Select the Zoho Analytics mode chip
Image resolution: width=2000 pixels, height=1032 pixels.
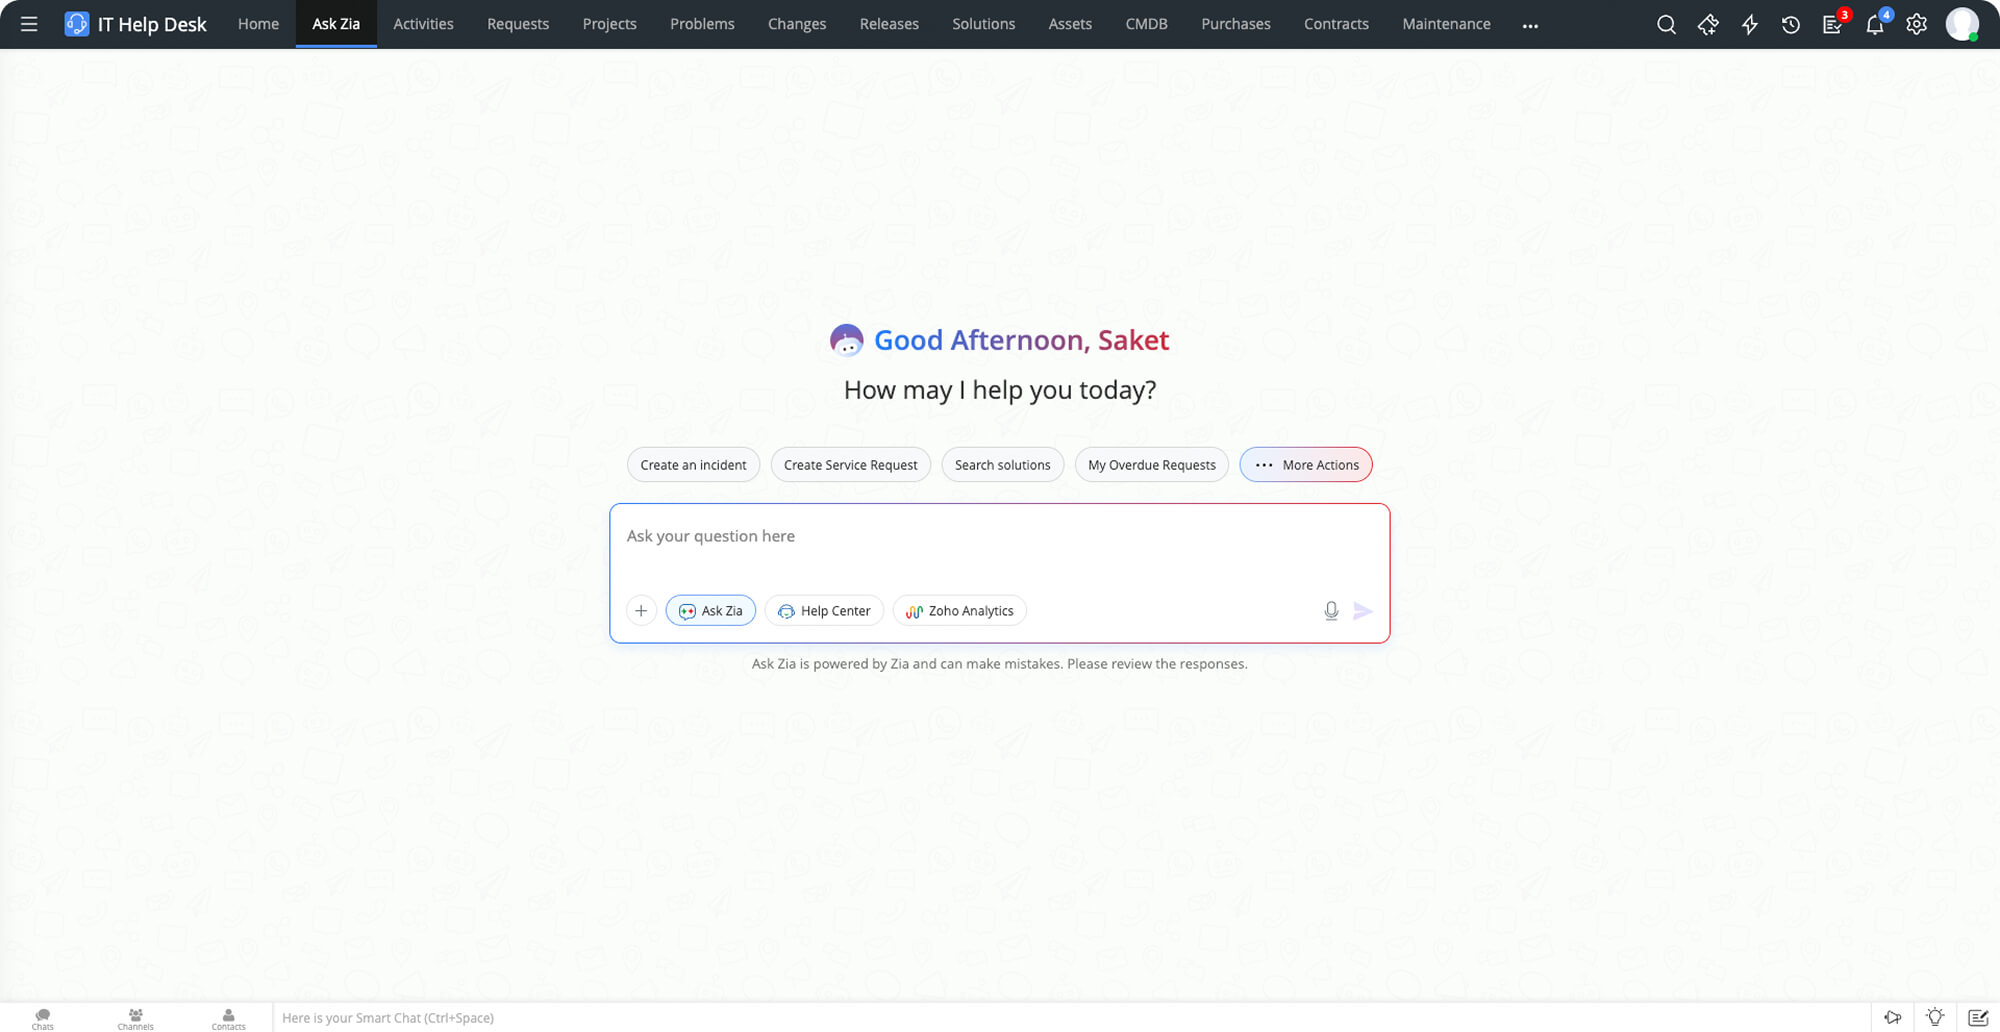click(x=959, y=611)
